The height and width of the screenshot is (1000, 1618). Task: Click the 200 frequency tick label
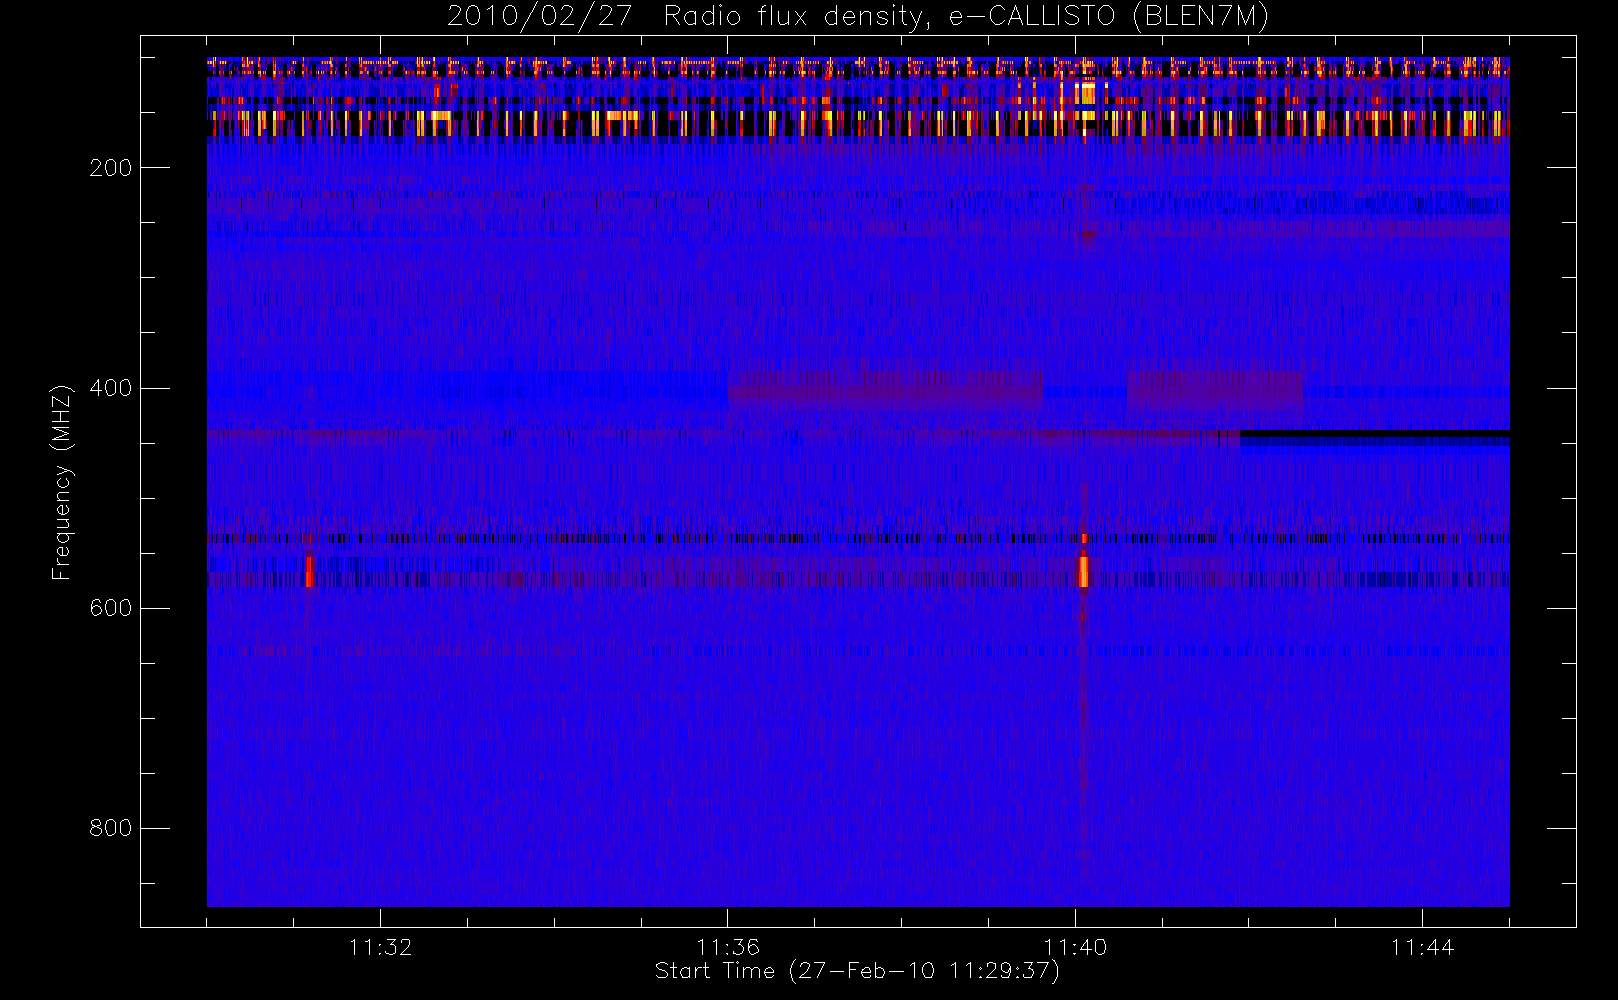pos(111,167)
